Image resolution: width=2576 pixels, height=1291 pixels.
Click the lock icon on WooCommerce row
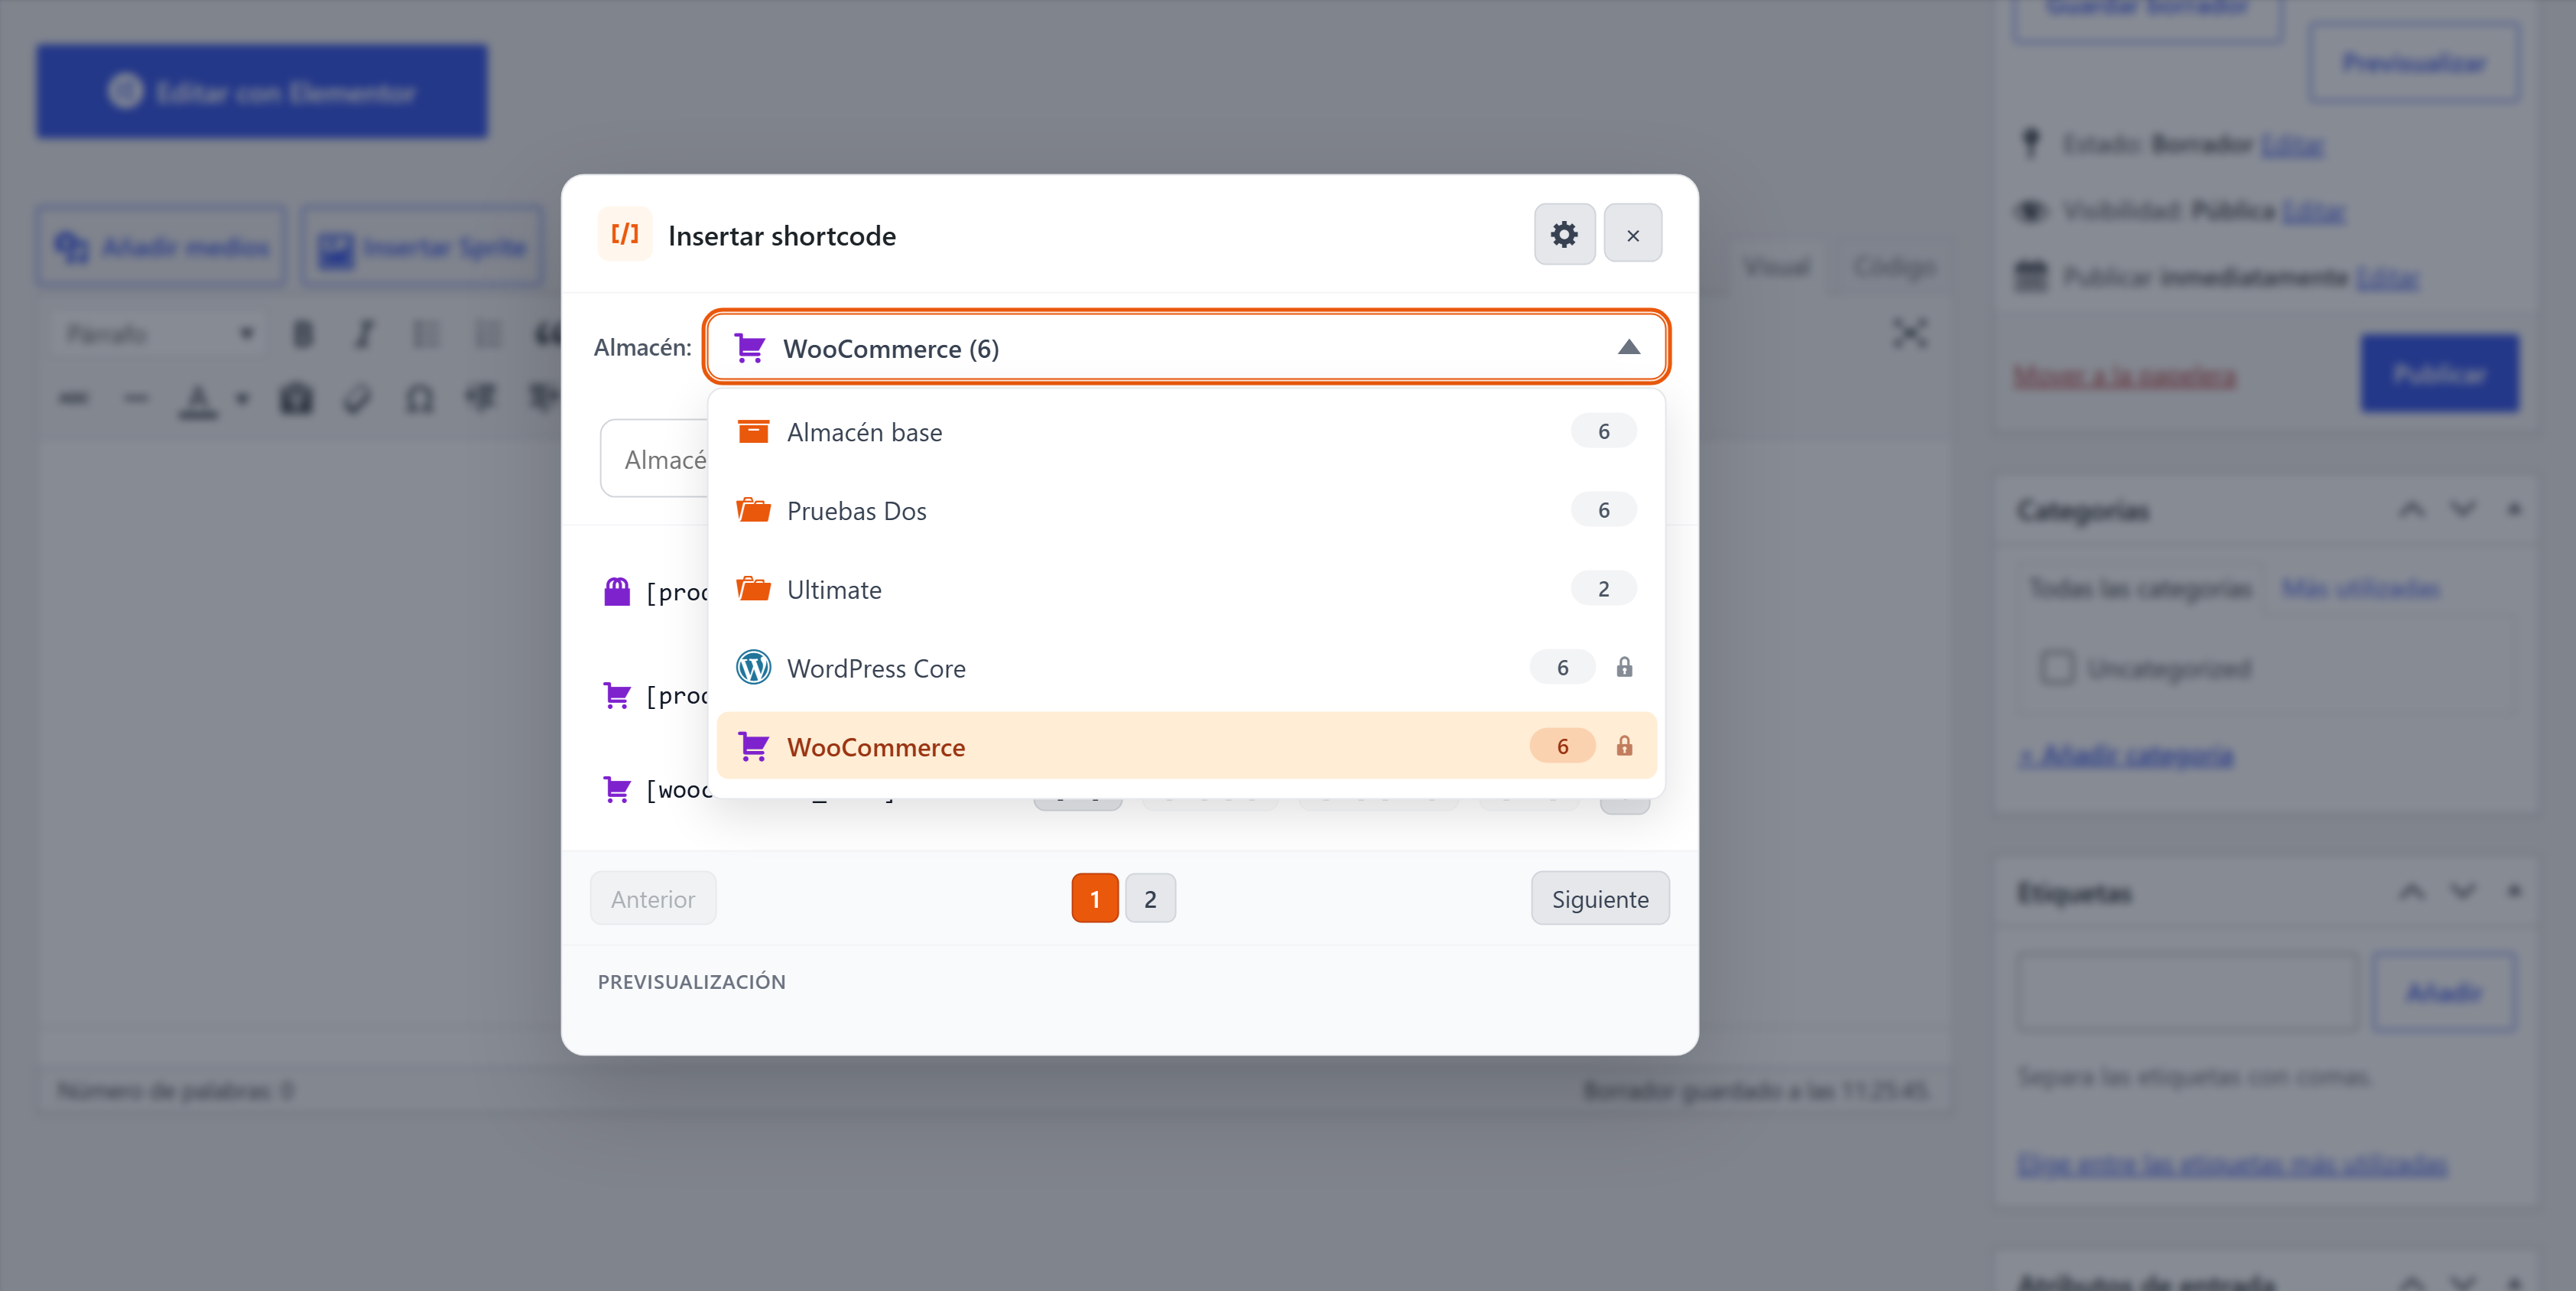coord(1624,746)
